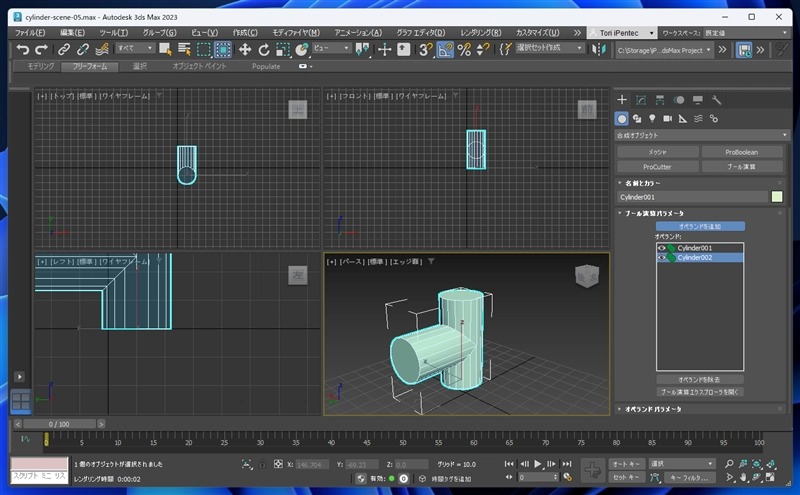Screen dimensions: 800x495
Task: Click the オペランドを除去 button
Action: pyautogui.click(x=700, y=380)
